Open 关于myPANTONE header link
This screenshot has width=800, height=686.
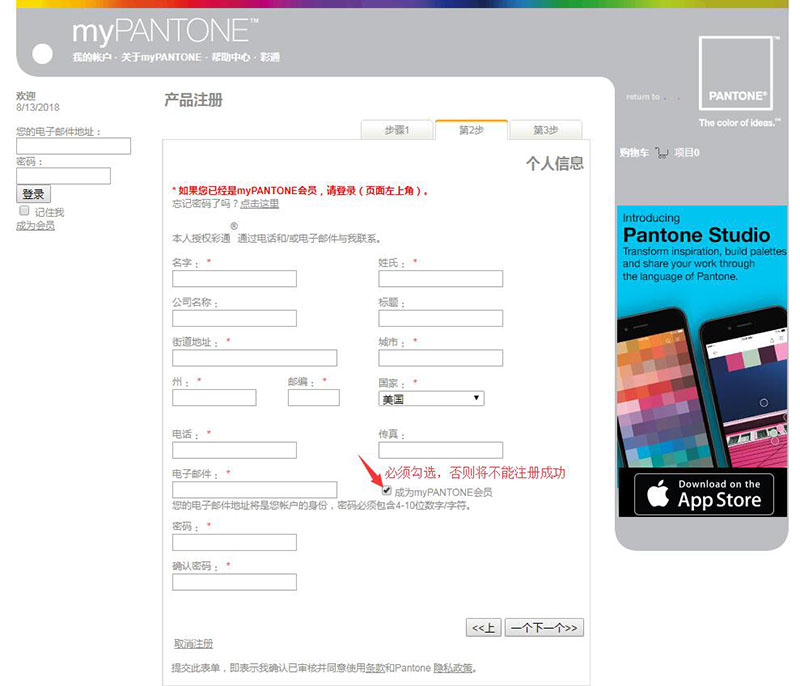(161, 57)
